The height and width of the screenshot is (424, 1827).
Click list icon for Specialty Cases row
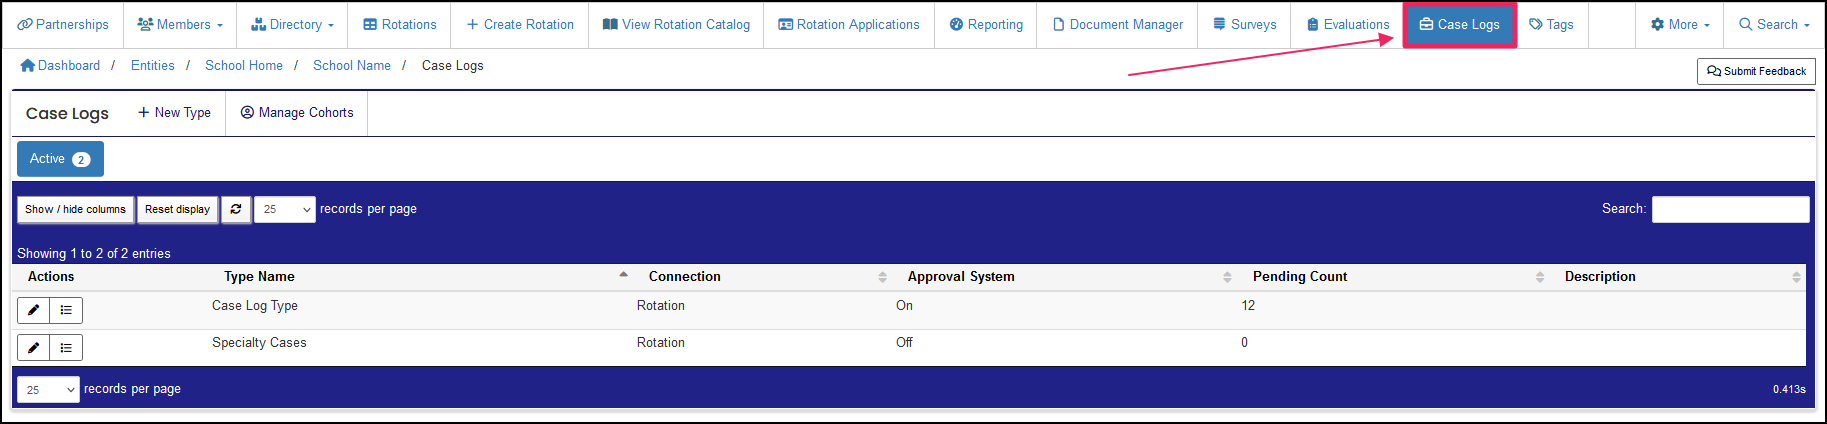coord(66,348)
